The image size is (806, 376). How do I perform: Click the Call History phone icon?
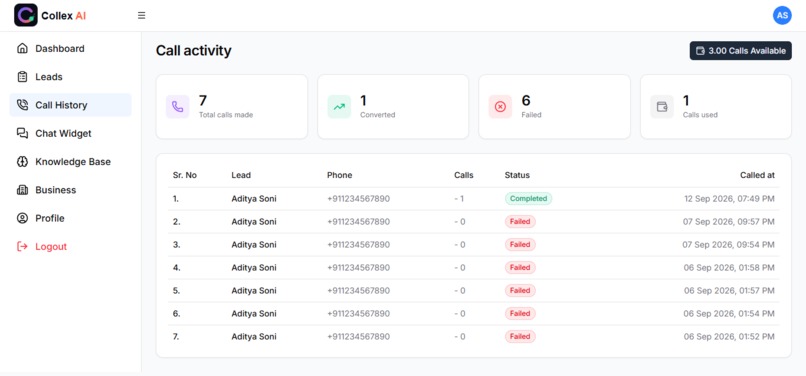pyautogui.click(x=22, y=105)
